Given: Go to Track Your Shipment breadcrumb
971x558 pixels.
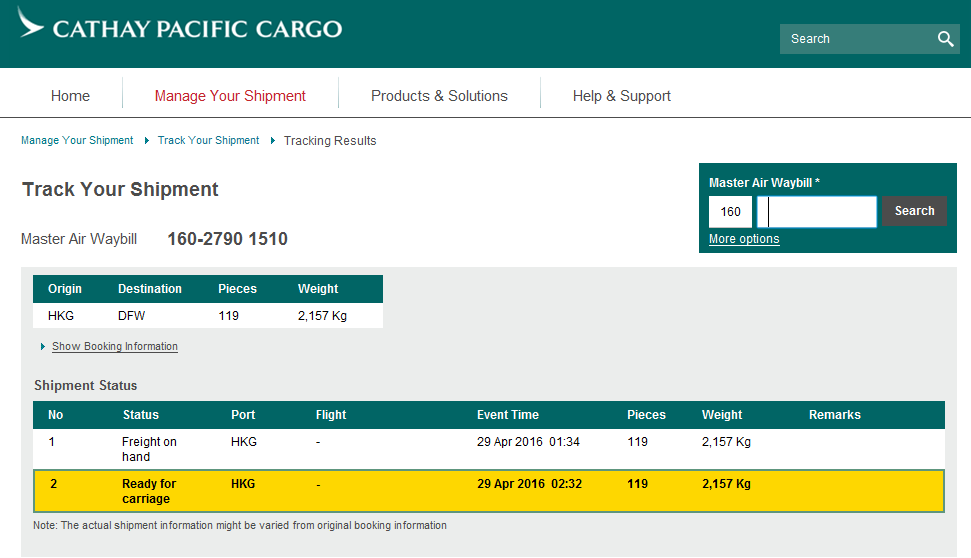Looking at the screenshot, I should (208, 141).
